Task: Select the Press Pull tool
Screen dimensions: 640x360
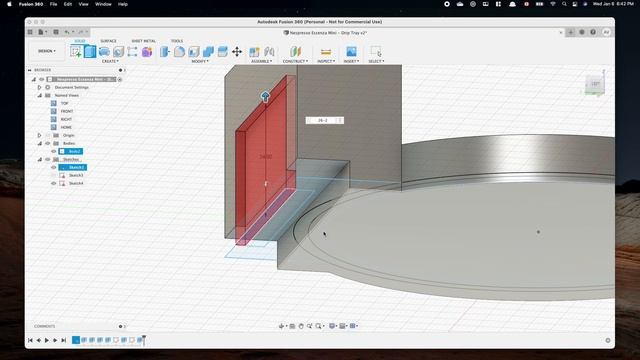Action: tap(165, 52)
